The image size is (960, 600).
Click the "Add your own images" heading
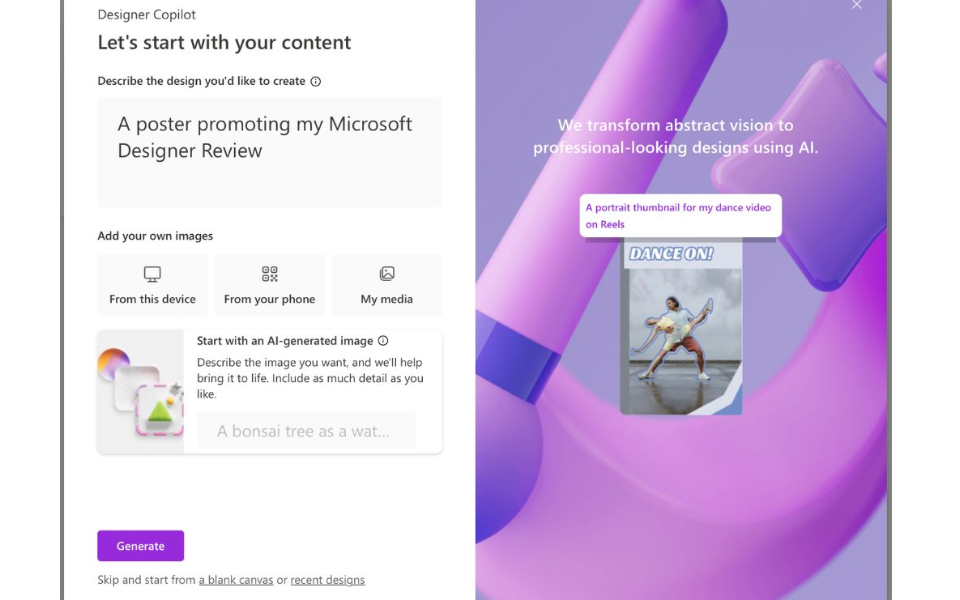[154, 236]
